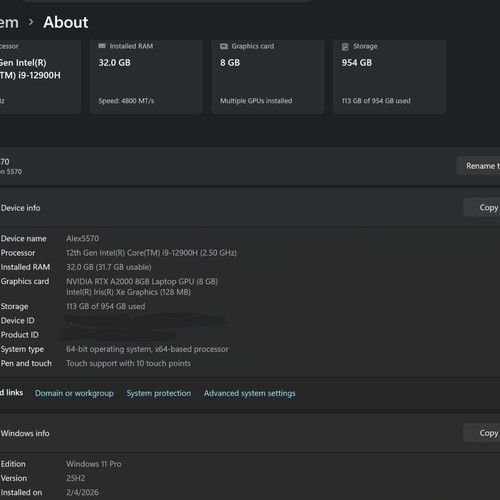Screen dimensions: 500x500
Task: Open the Graphics card 8 GB card
Action: [268, 77]
